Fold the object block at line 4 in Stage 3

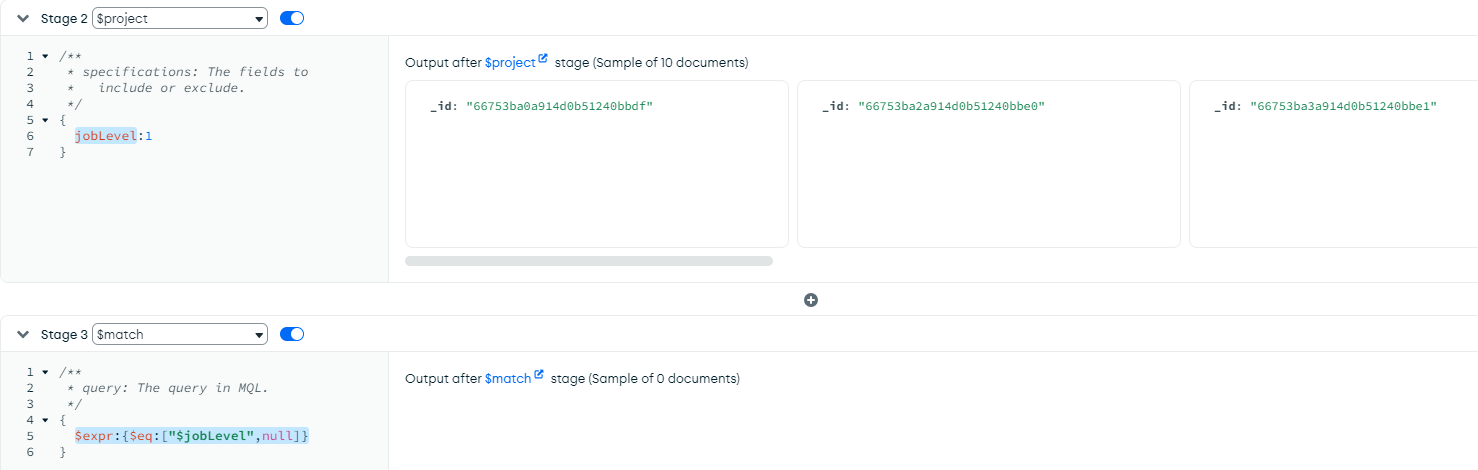(45, 420)
